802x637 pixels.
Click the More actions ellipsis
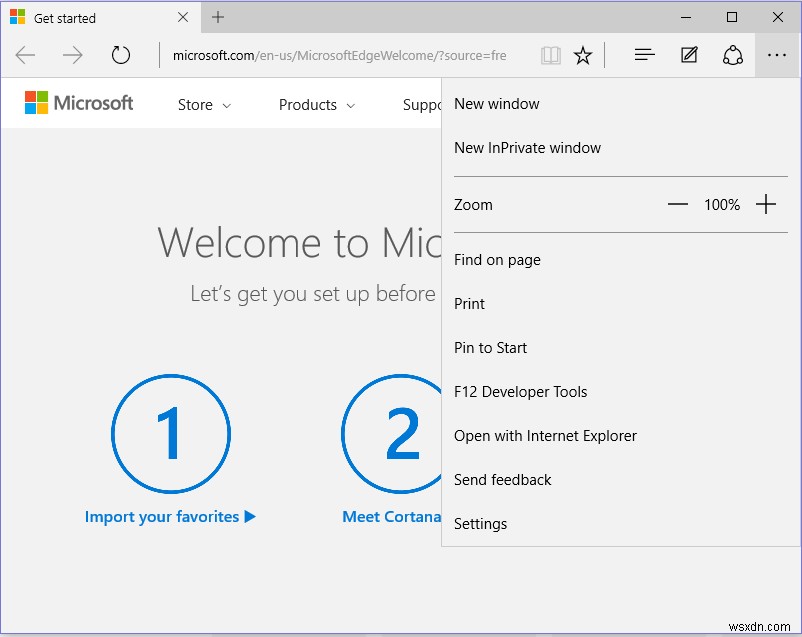pos(777,55)
